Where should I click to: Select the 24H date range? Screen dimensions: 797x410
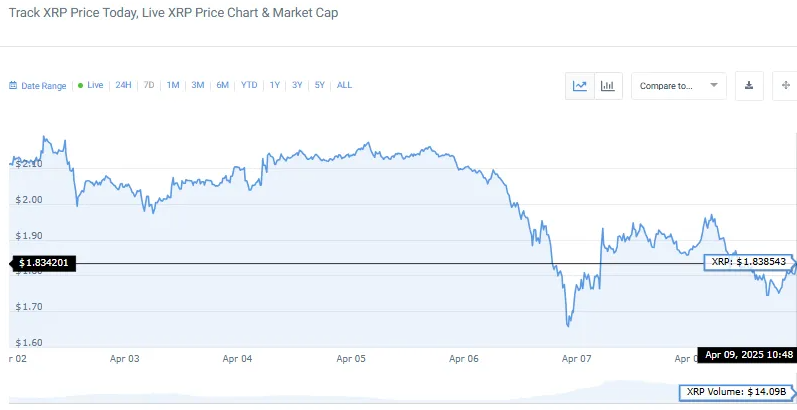123,86
